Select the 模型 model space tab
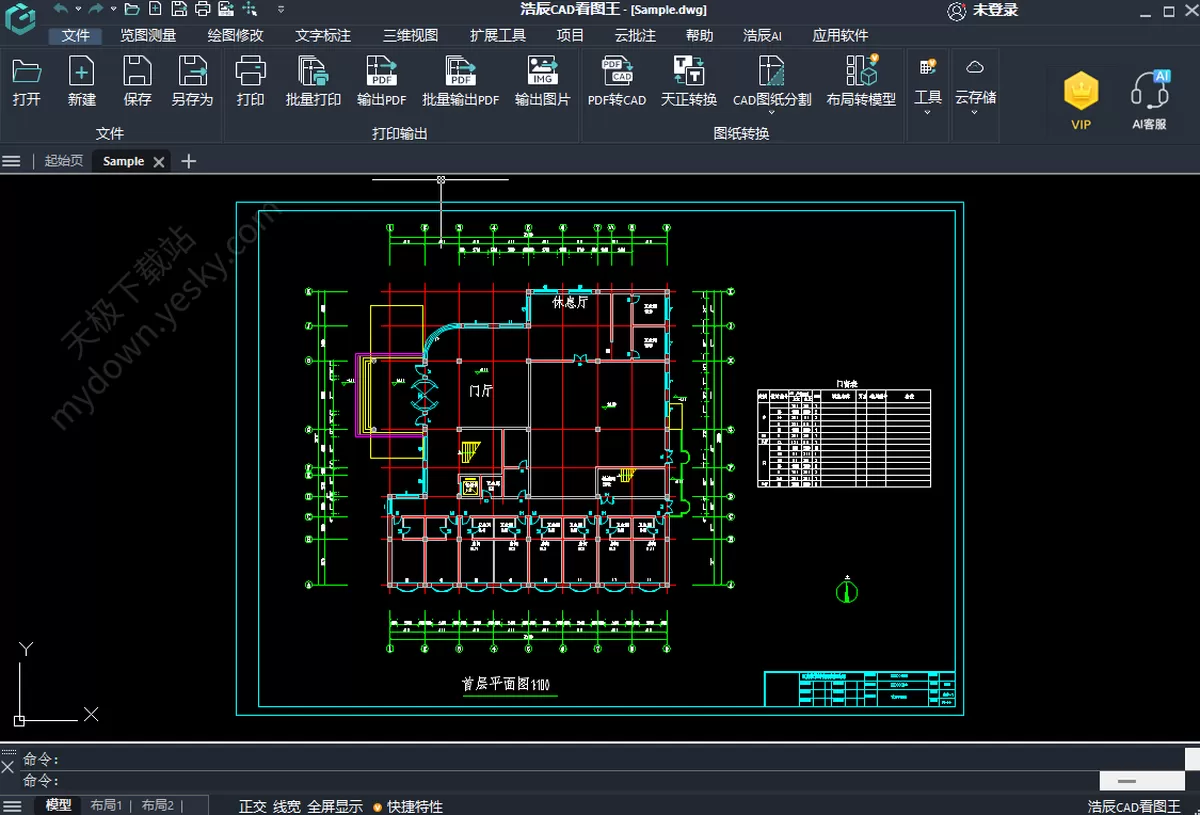This screenshot has height=815, width=1200. click(x=59, y=805)
